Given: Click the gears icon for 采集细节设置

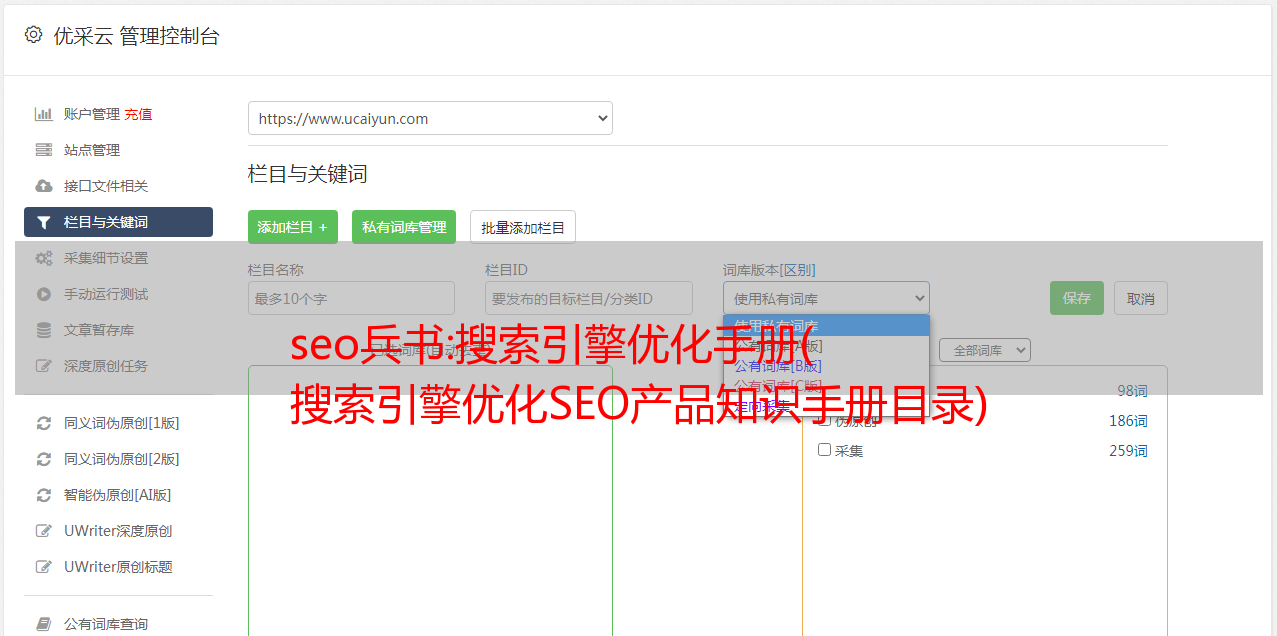Looking at the screenshot, I should coord(43,258).
